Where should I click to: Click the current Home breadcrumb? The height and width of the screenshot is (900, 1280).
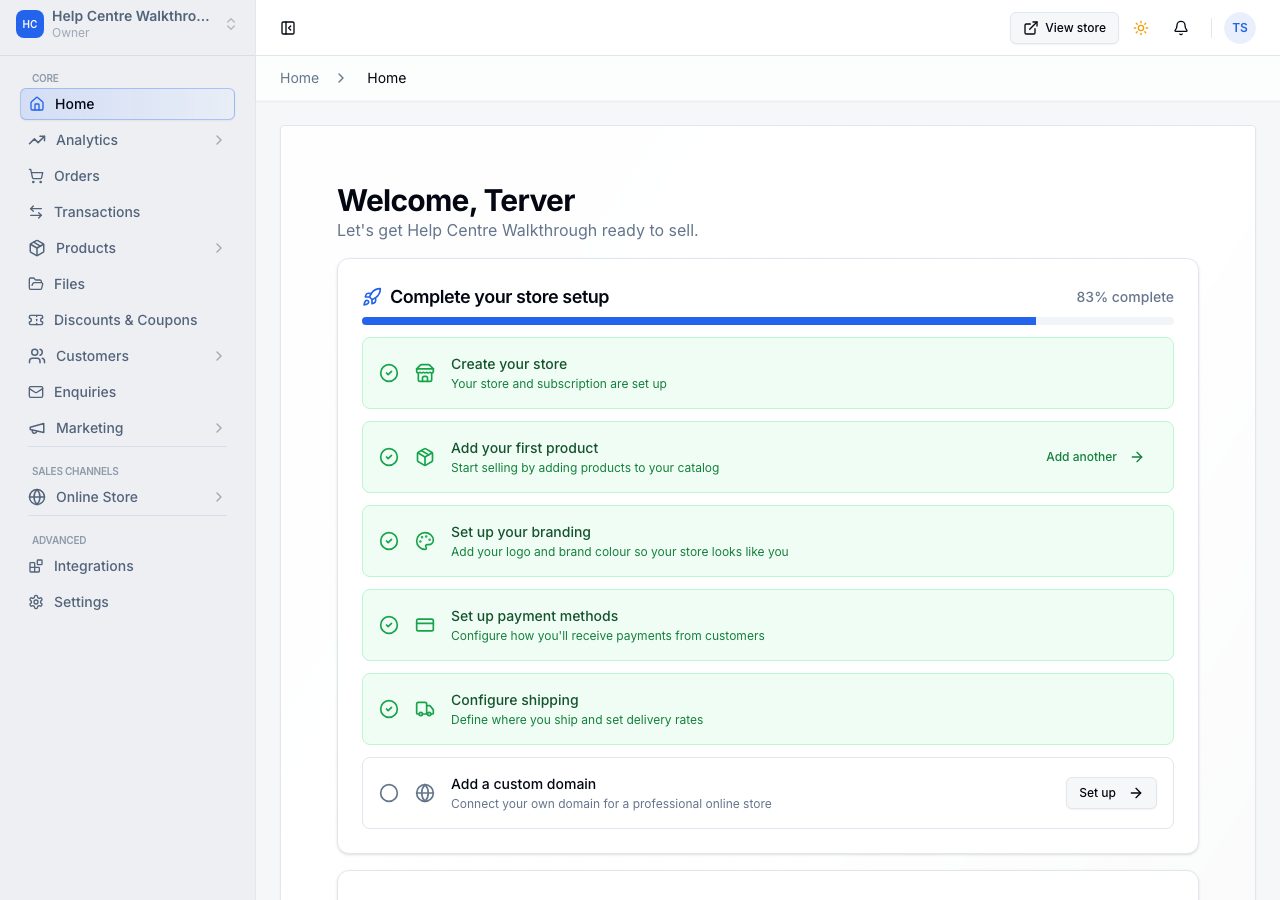coord(386,78)
